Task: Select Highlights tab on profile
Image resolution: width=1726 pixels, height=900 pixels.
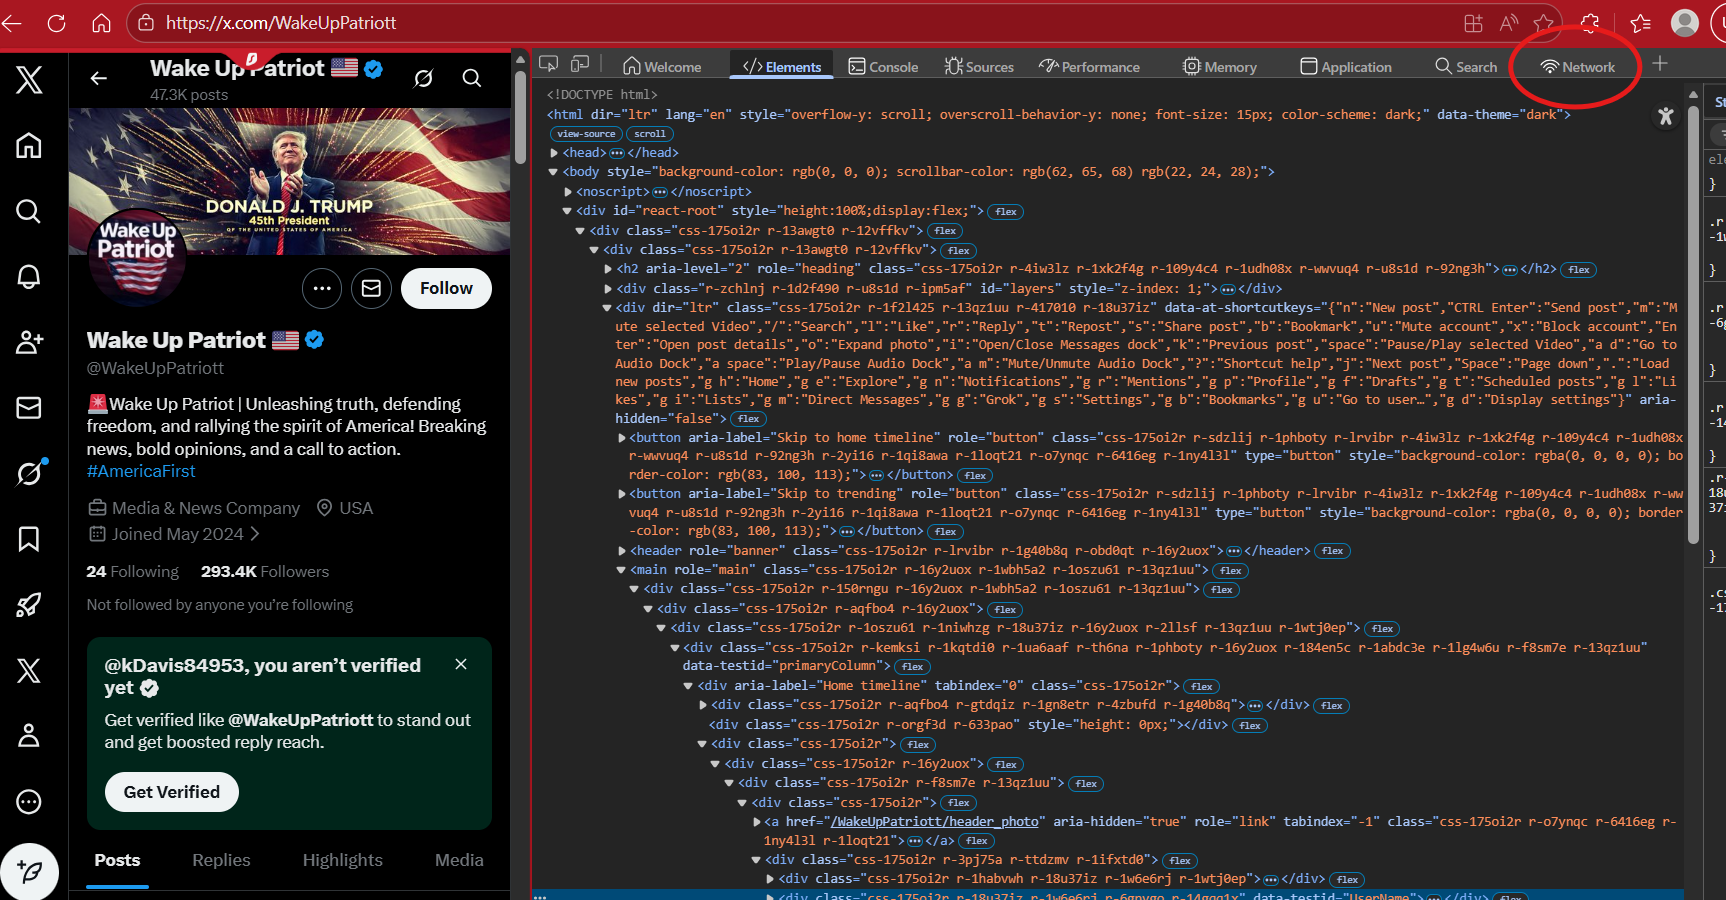Action: tap(343, 861)
